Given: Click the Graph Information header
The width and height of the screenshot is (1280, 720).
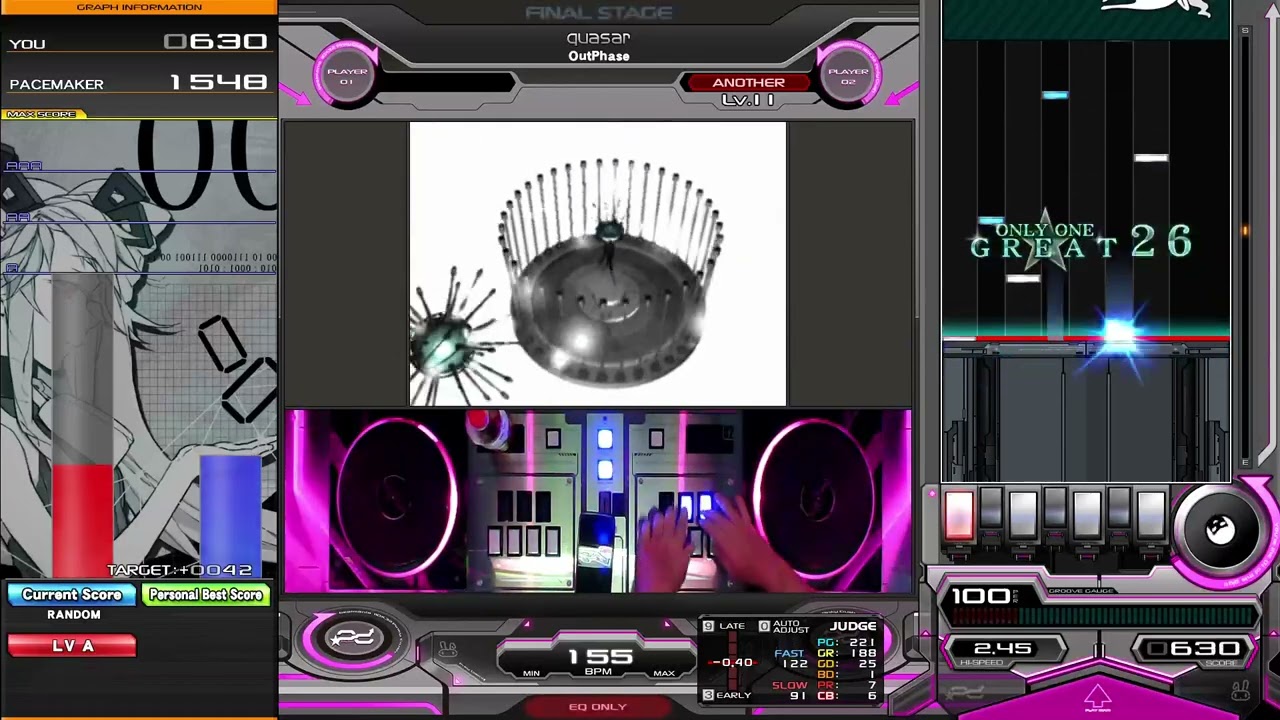Looking at the screenshot, I should click(139, 7).
